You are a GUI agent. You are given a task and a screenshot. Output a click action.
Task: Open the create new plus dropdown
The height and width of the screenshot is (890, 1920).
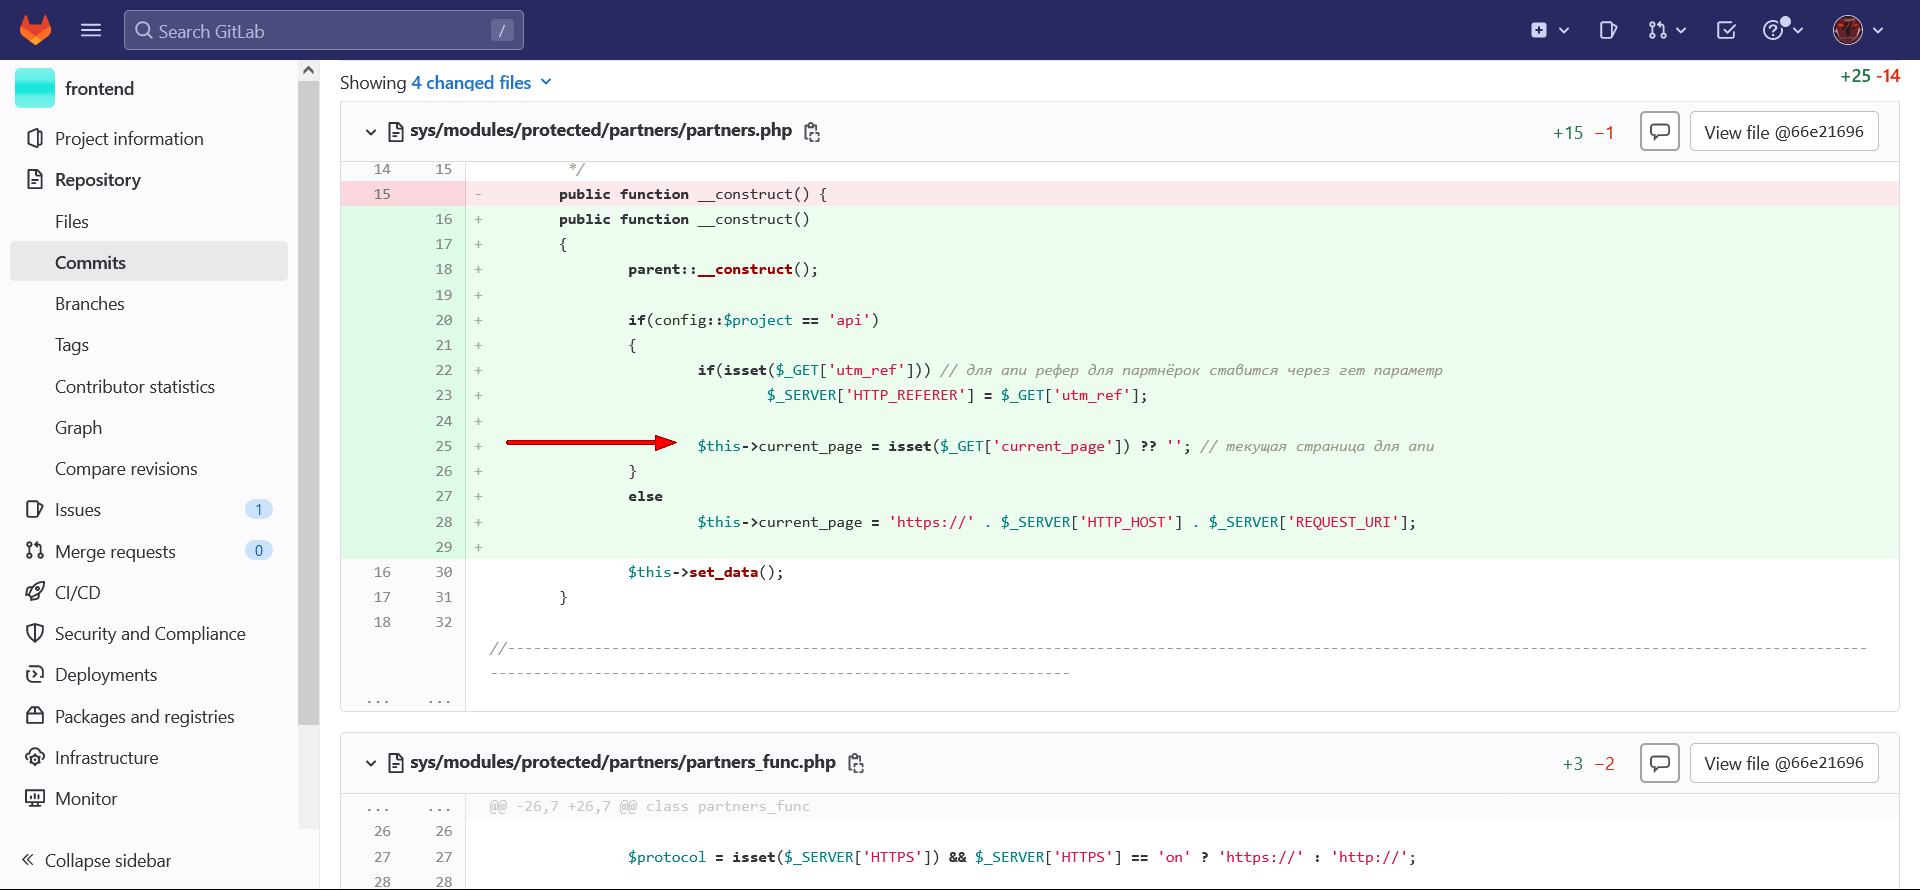[1549, 30]
